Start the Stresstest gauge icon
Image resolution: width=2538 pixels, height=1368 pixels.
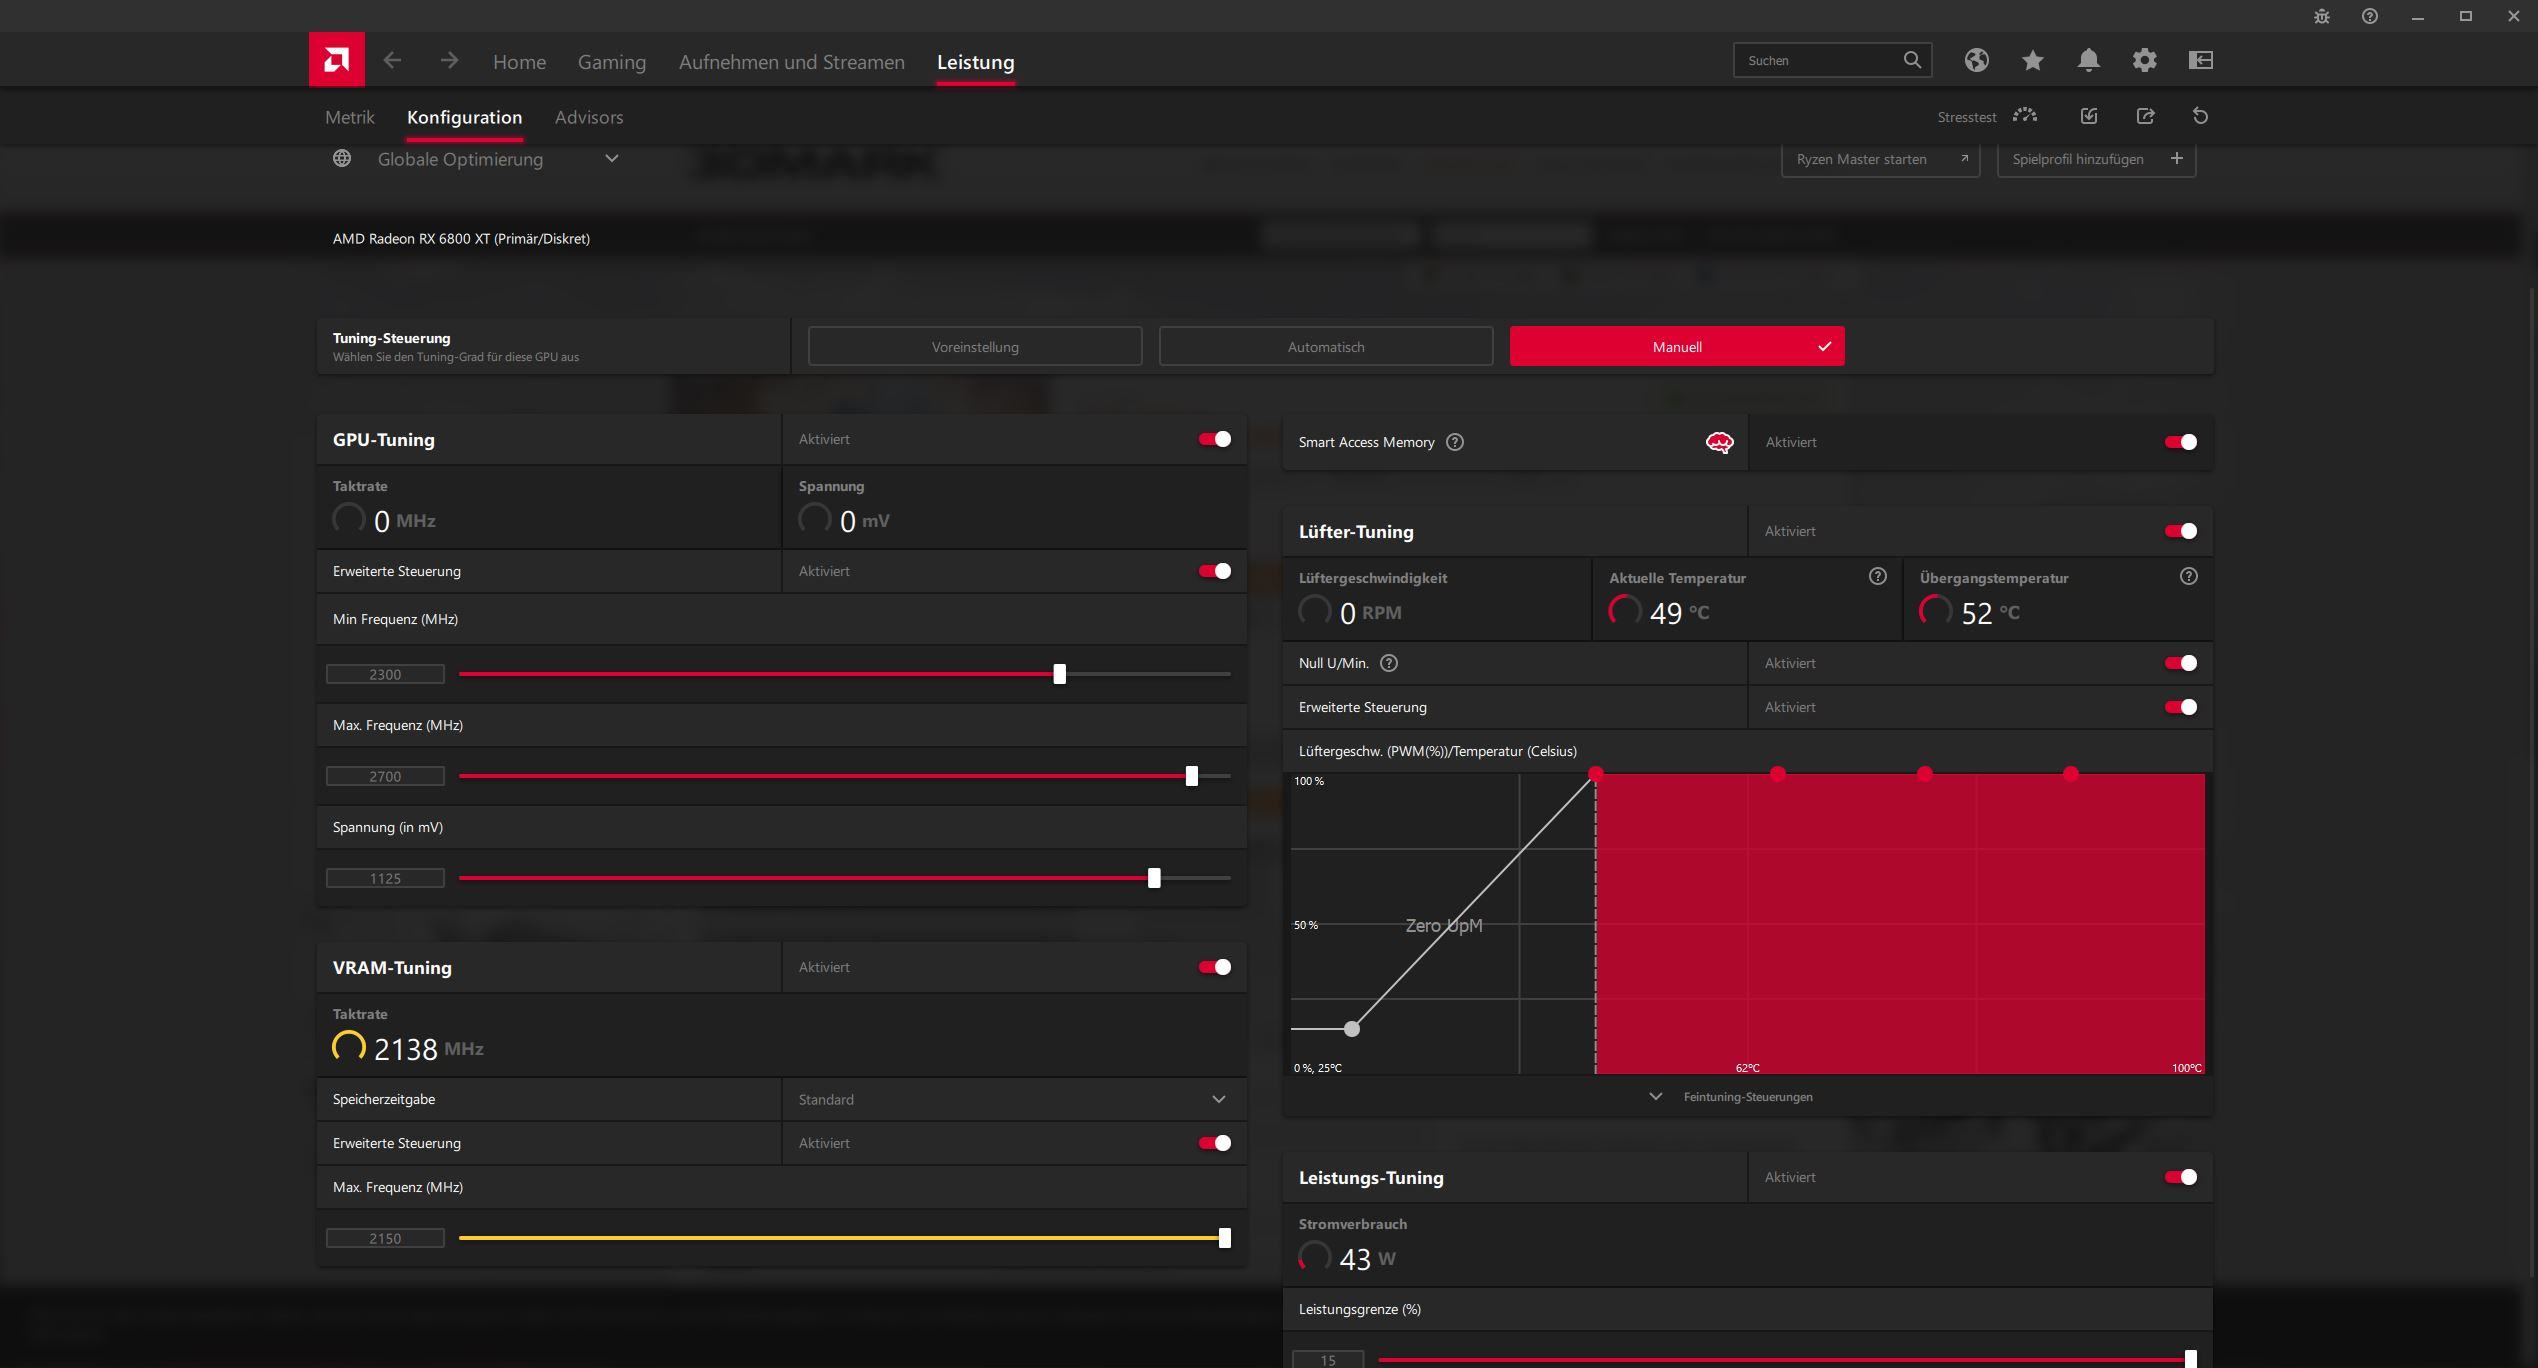pyautogui.click(x=2025, y=116)
